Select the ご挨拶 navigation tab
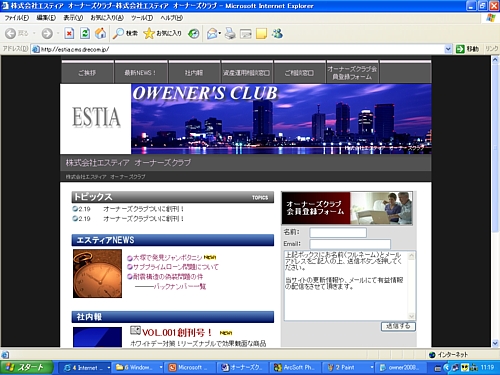The image size is (500, 375). pos(87,72)
